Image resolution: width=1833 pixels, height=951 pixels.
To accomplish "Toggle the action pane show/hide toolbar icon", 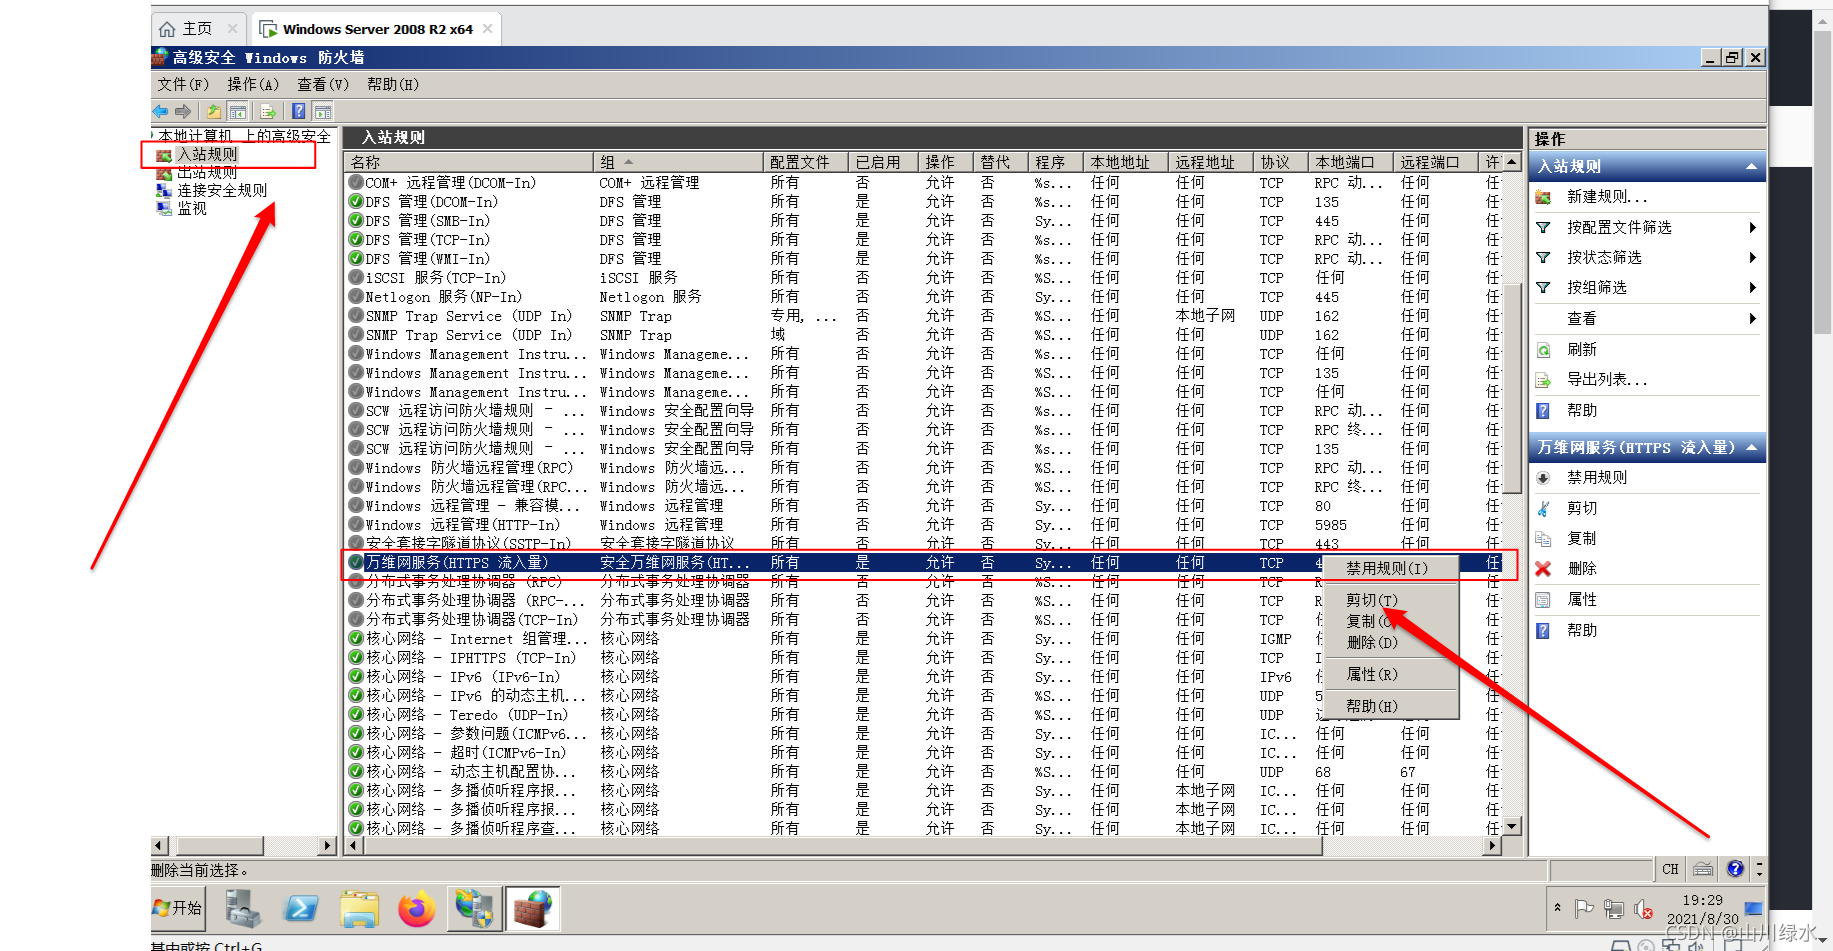I will 322,111.
